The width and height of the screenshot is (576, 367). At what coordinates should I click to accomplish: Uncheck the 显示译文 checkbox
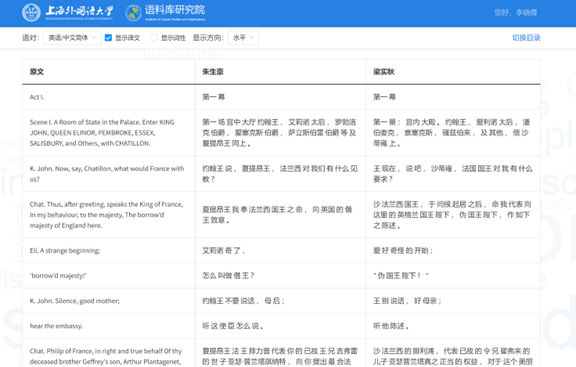point(108,38)
